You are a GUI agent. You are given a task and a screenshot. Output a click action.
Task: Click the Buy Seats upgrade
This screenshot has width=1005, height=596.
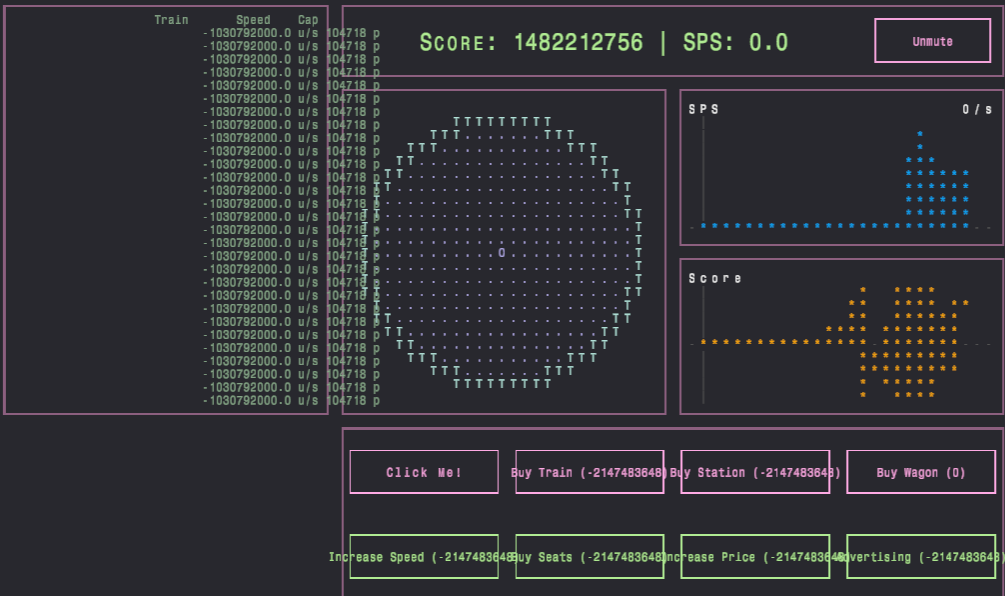click(589, 557)
